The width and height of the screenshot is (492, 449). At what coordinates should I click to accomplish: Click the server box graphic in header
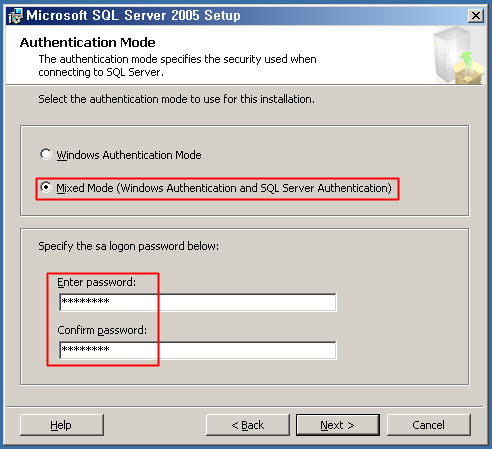(459, 55)
